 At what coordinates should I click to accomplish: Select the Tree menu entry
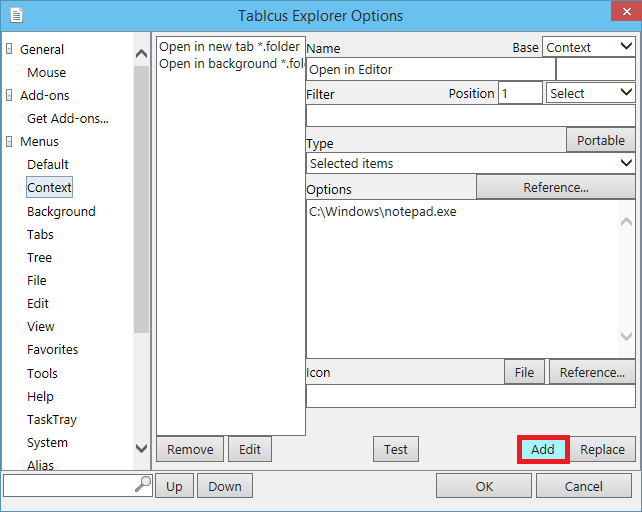click(x=39, y=257)
